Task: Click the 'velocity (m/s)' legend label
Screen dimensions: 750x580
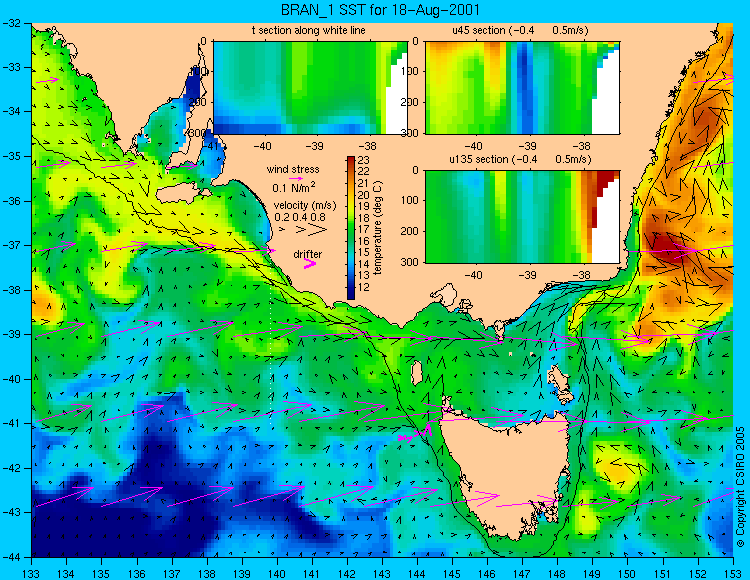Action: [305, 205]
